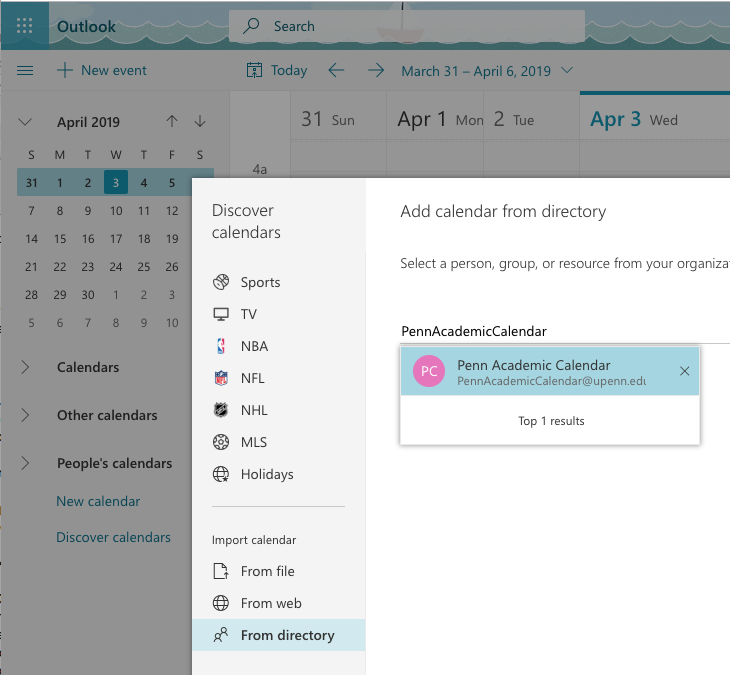Image resolution: width=730 pixels, height=675 pixels.
Task: Expand the People's calendars group
Action: [25, 463]
